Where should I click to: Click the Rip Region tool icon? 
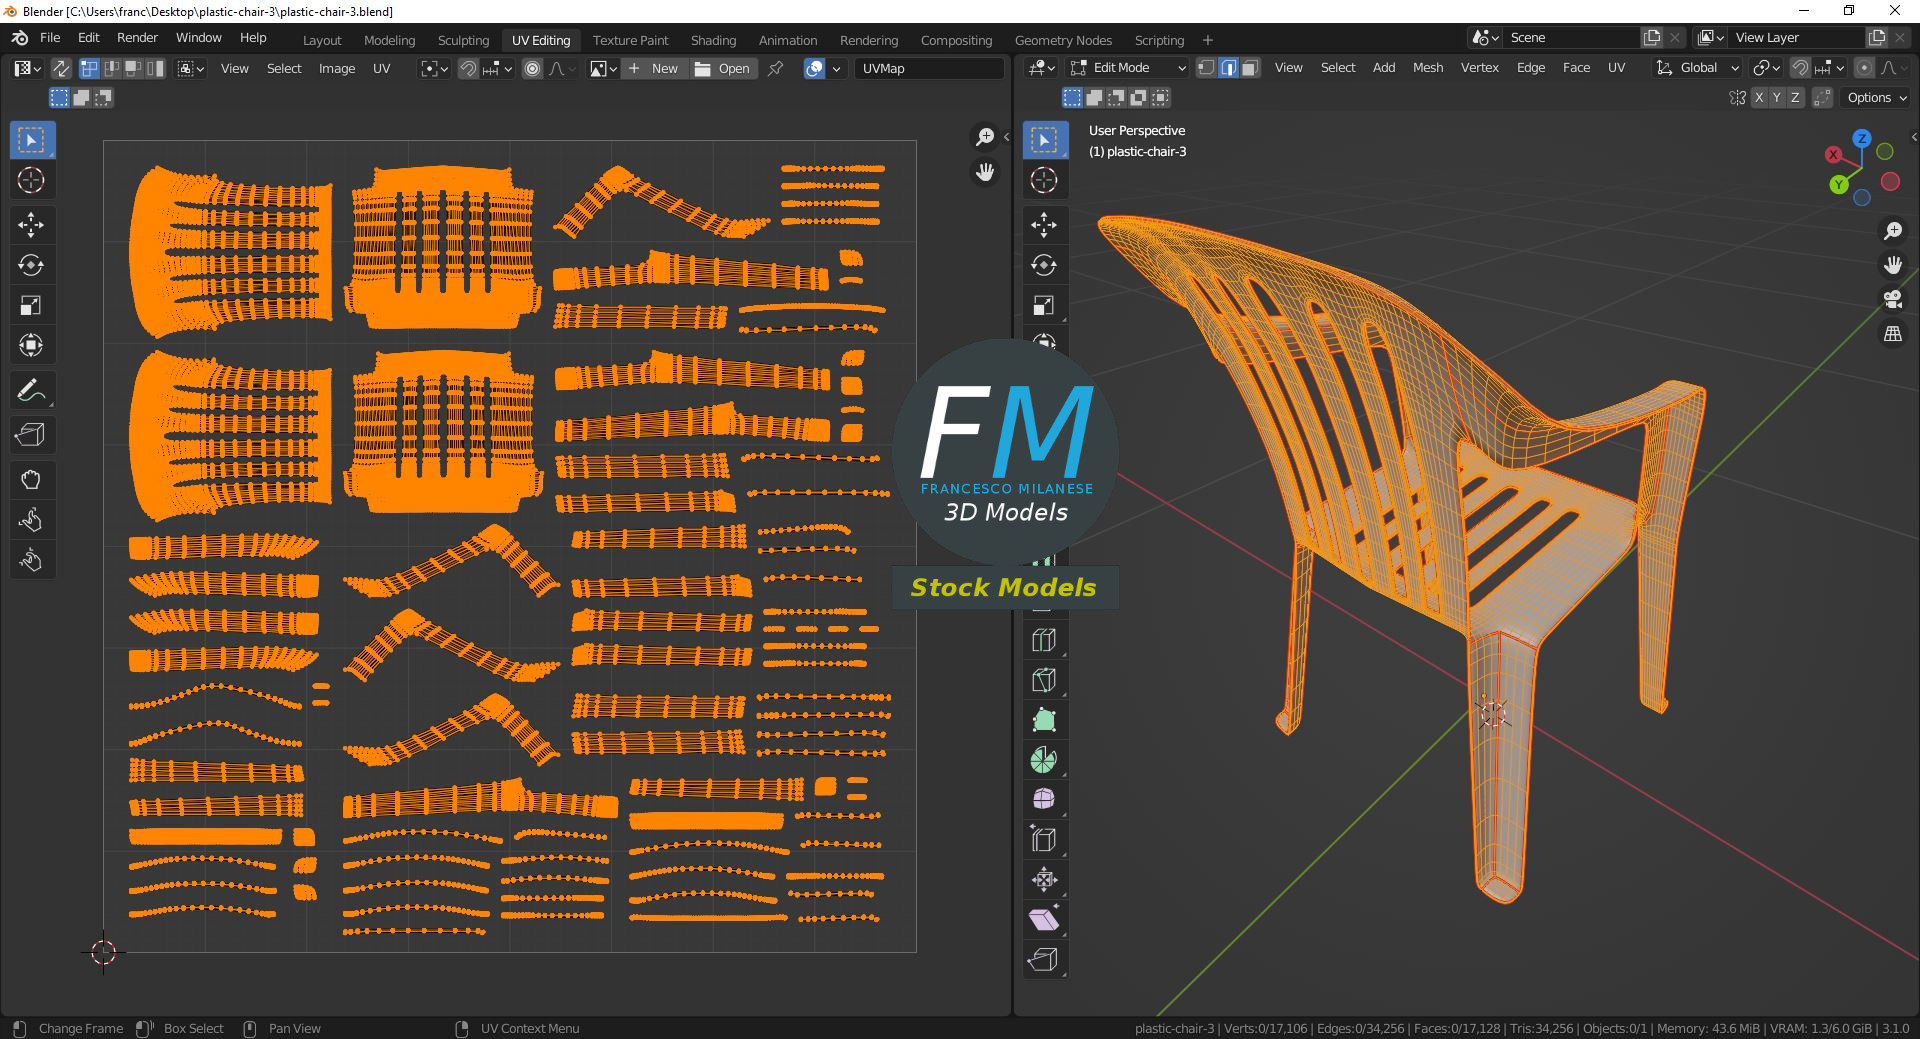[1044, 960]
